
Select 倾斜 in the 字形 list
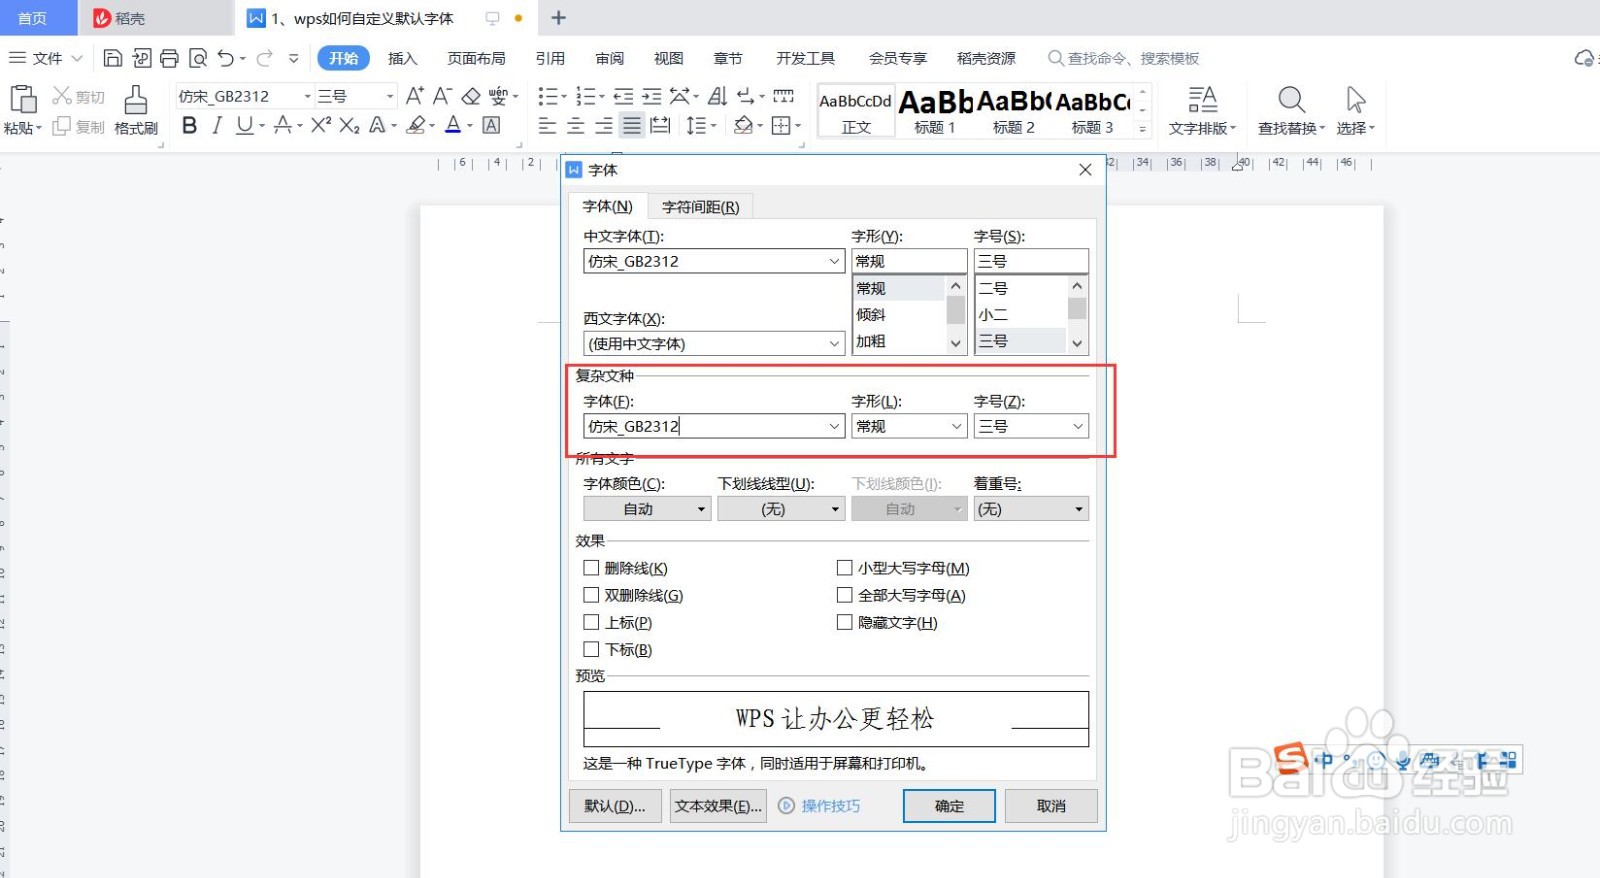[871, 314]
